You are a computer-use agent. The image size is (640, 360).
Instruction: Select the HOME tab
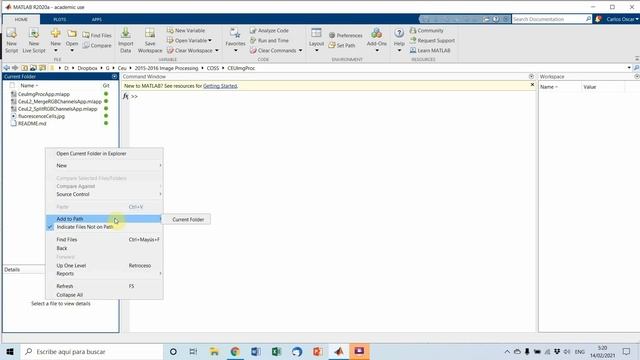point(21,19)
